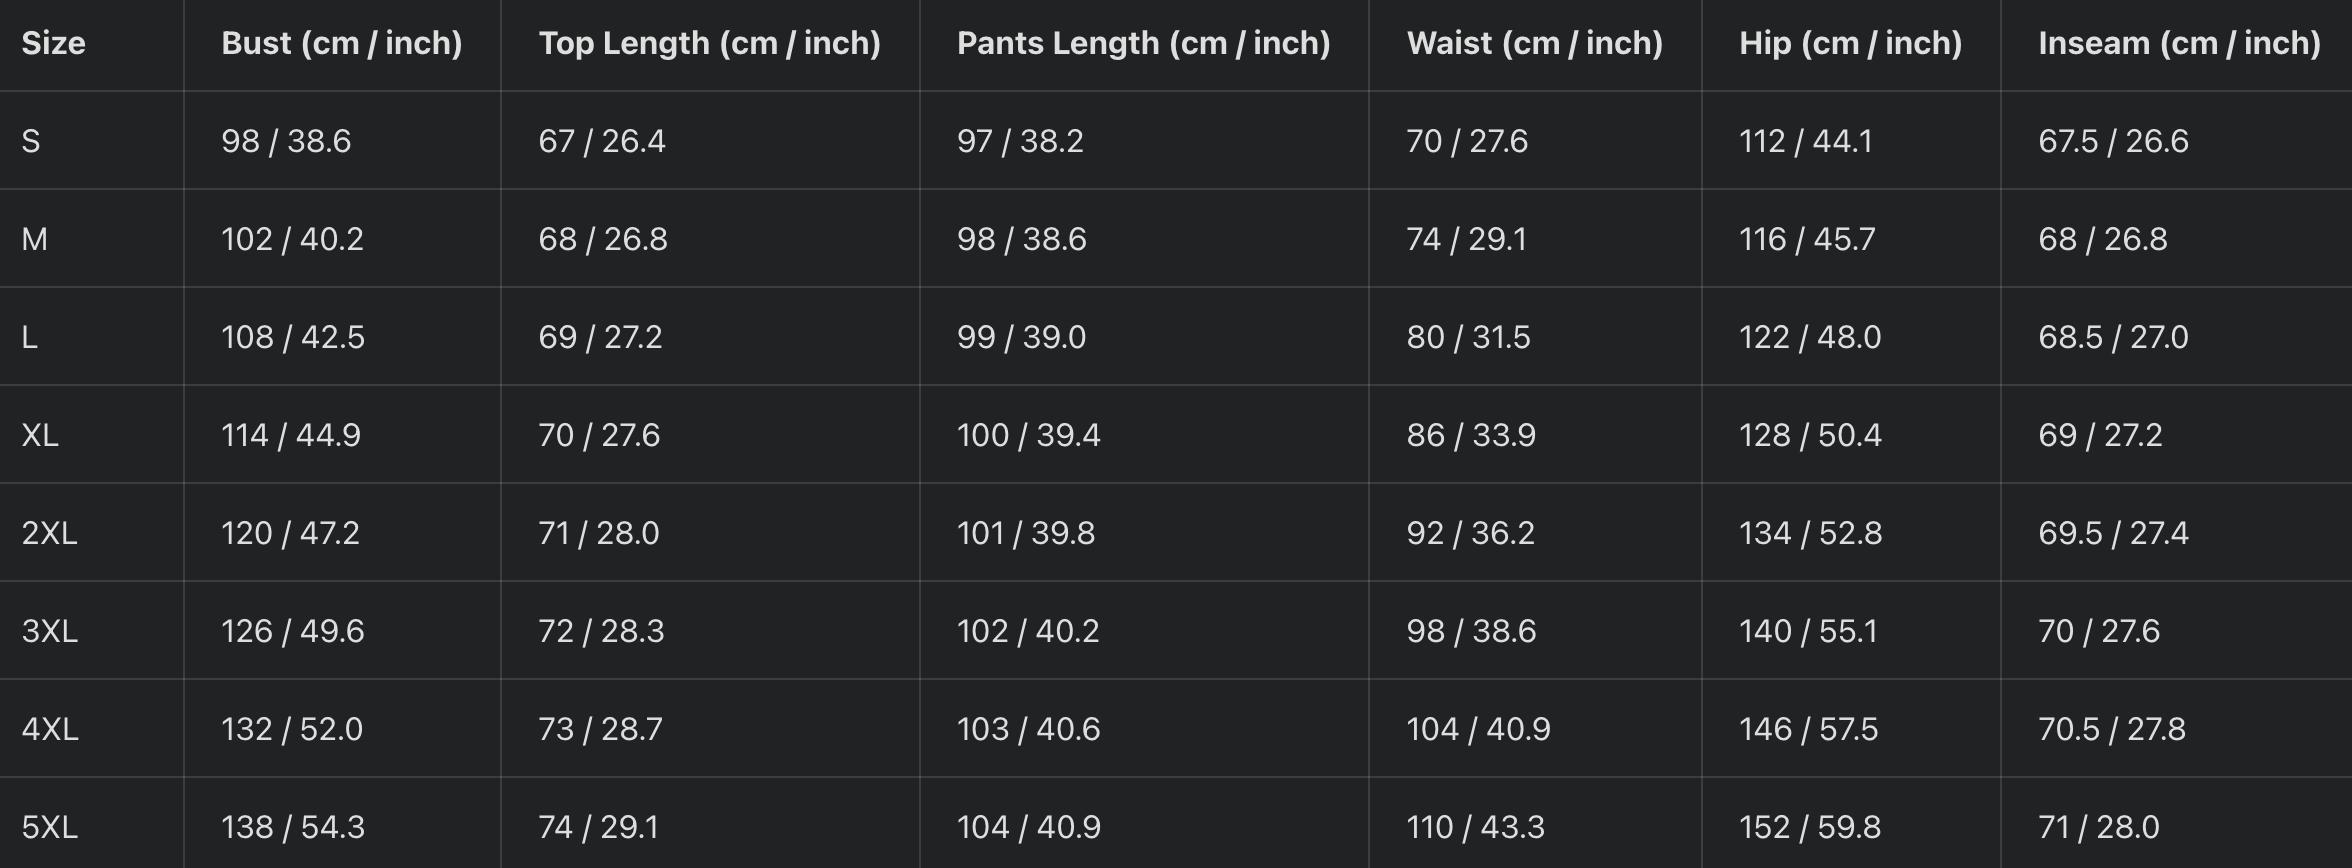
Task: Click the Bust (cm / inch) header
Action: click(341, 44)
